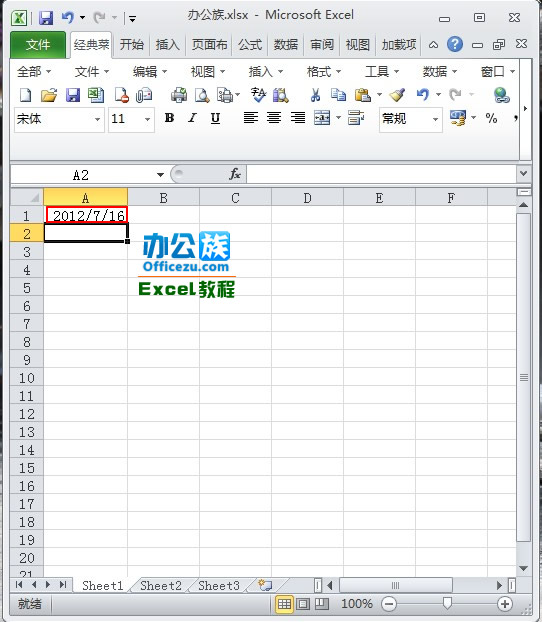Image resolution: width=542 pixels, height=622 pixels.
Task: Click the insert function fx button
Action: click(x=234, y=174)
